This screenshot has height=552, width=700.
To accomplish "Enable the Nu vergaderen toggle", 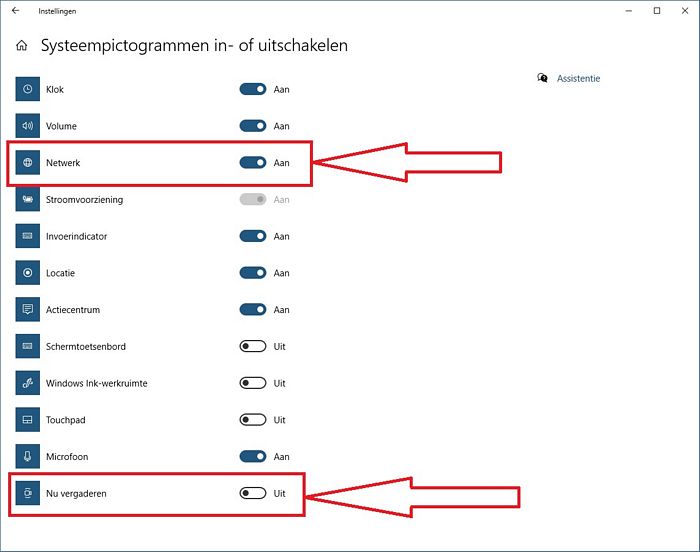I will [253, 493].
